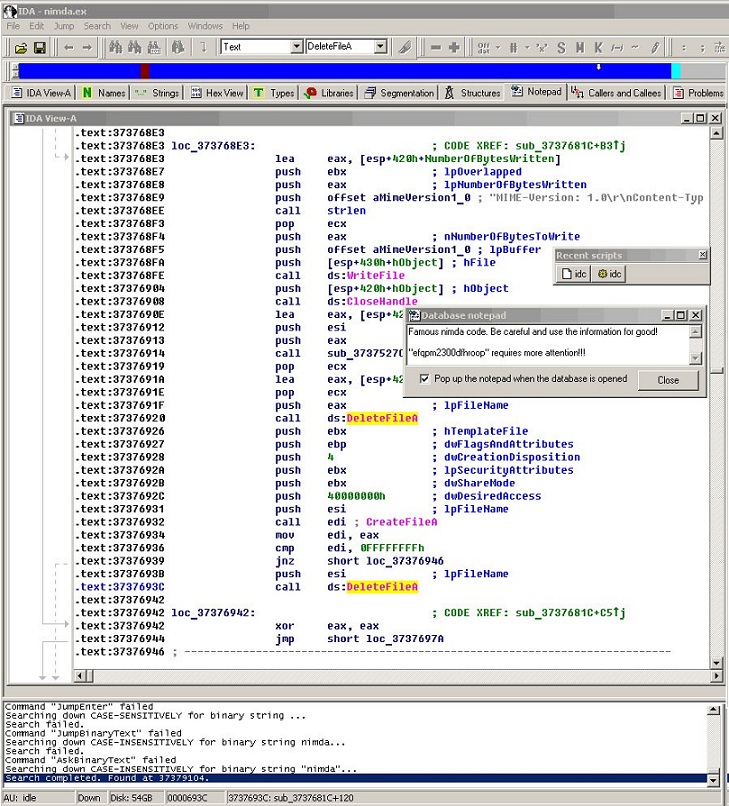Toggle 'Pop up the notepad' checkbox
This screenshot has height=806, width=729.
click(x=425, y=379)
